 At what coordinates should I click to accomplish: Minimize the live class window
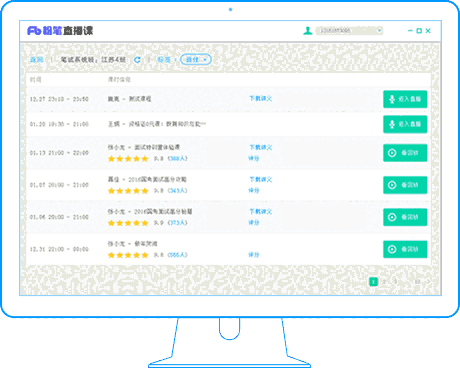tap(410, 31)
